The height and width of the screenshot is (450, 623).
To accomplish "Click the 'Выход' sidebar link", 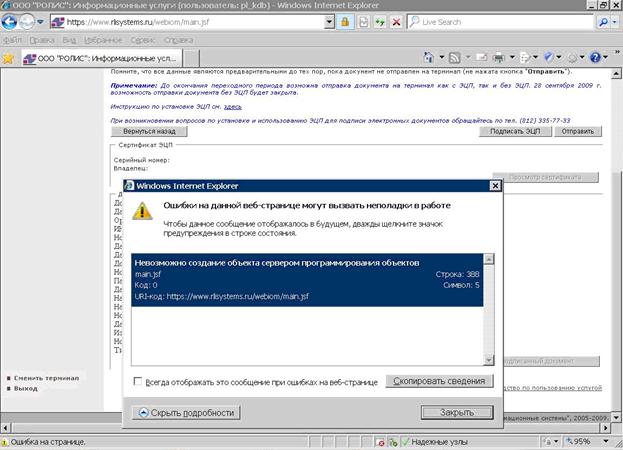I will tap(25, 388).
